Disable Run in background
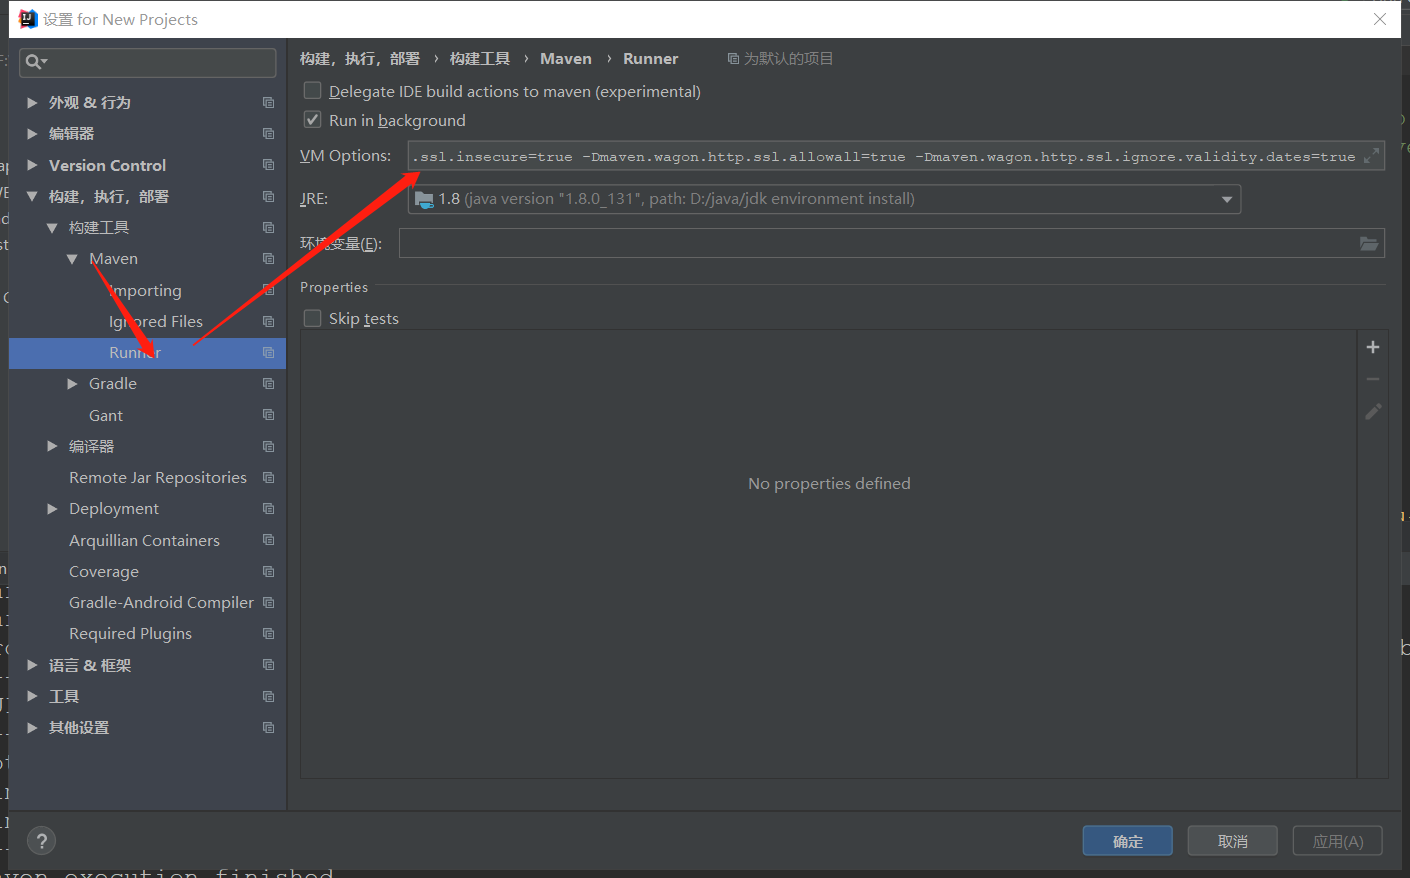Viewport: 1410px width, 878px height. click(x=312, y=120)
